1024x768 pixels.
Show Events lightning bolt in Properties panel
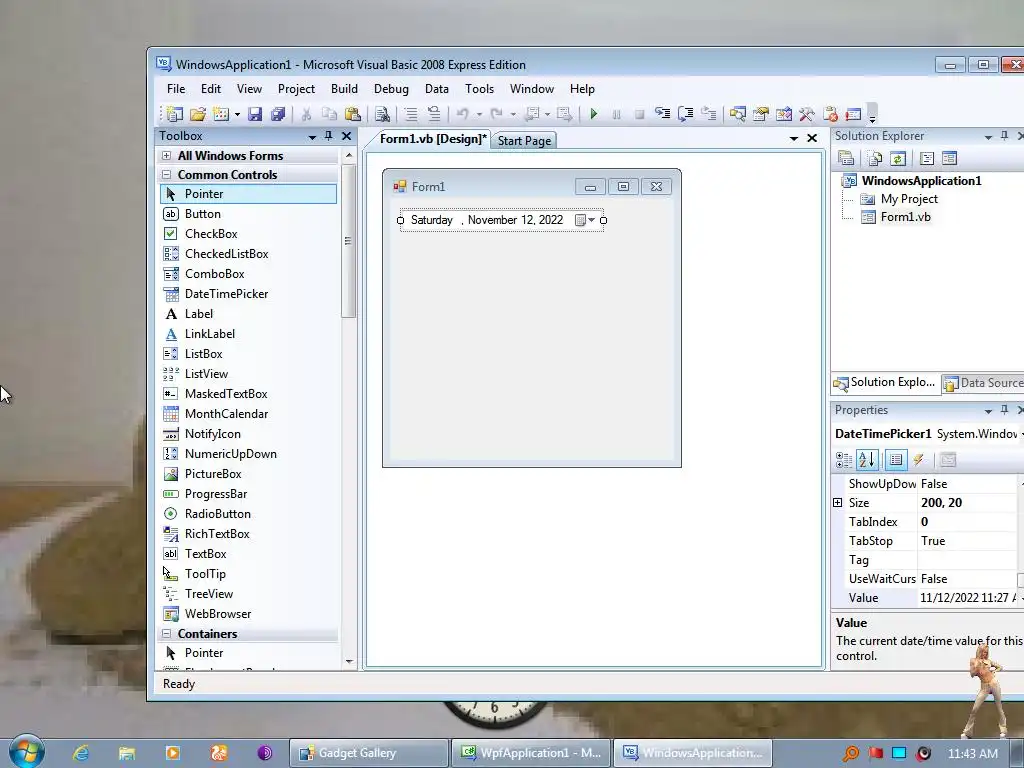(919, 460)
